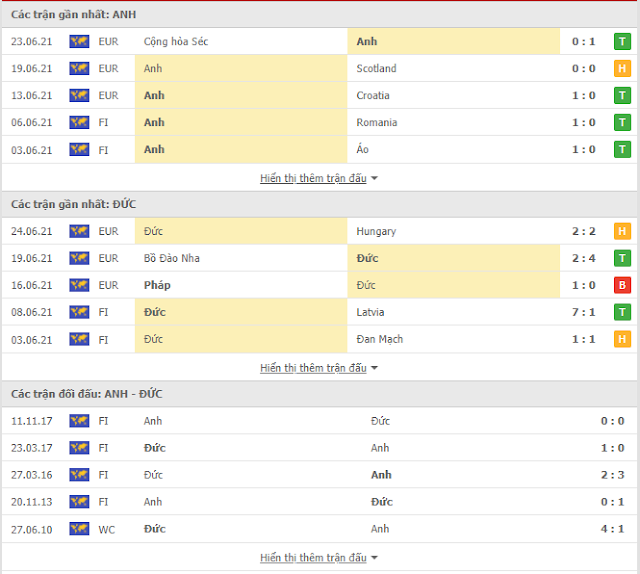Click the orange H badge for Đan Mạch match
The height and width of the screenshot is (574, 640).
pos(622,339)
